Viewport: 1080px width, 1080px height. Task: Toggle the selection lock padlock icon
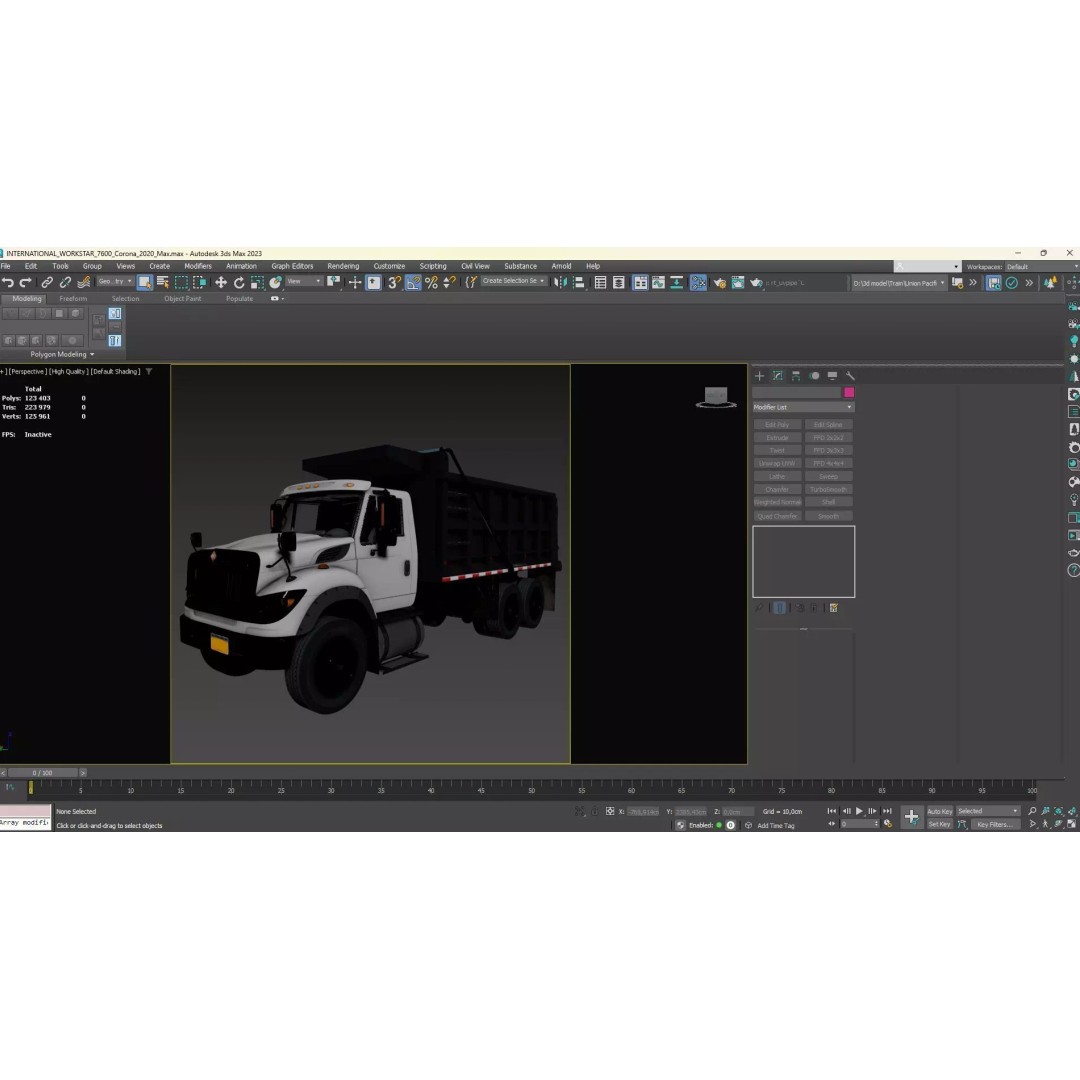[x=595, y=811]
